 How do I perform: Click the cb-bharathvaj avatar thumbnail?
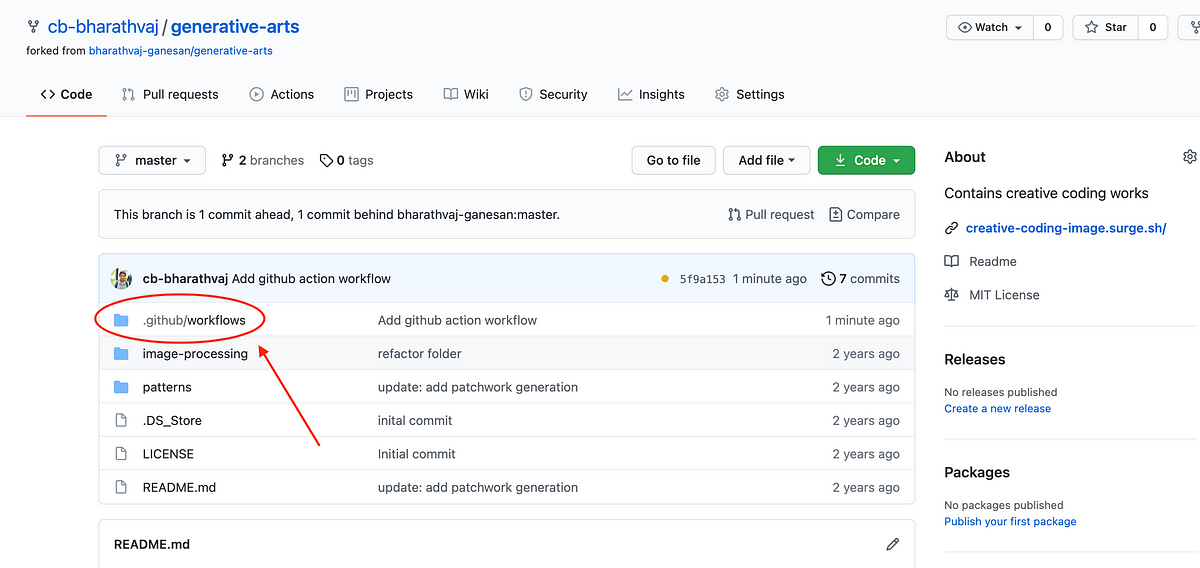click(x=122, y=278)
